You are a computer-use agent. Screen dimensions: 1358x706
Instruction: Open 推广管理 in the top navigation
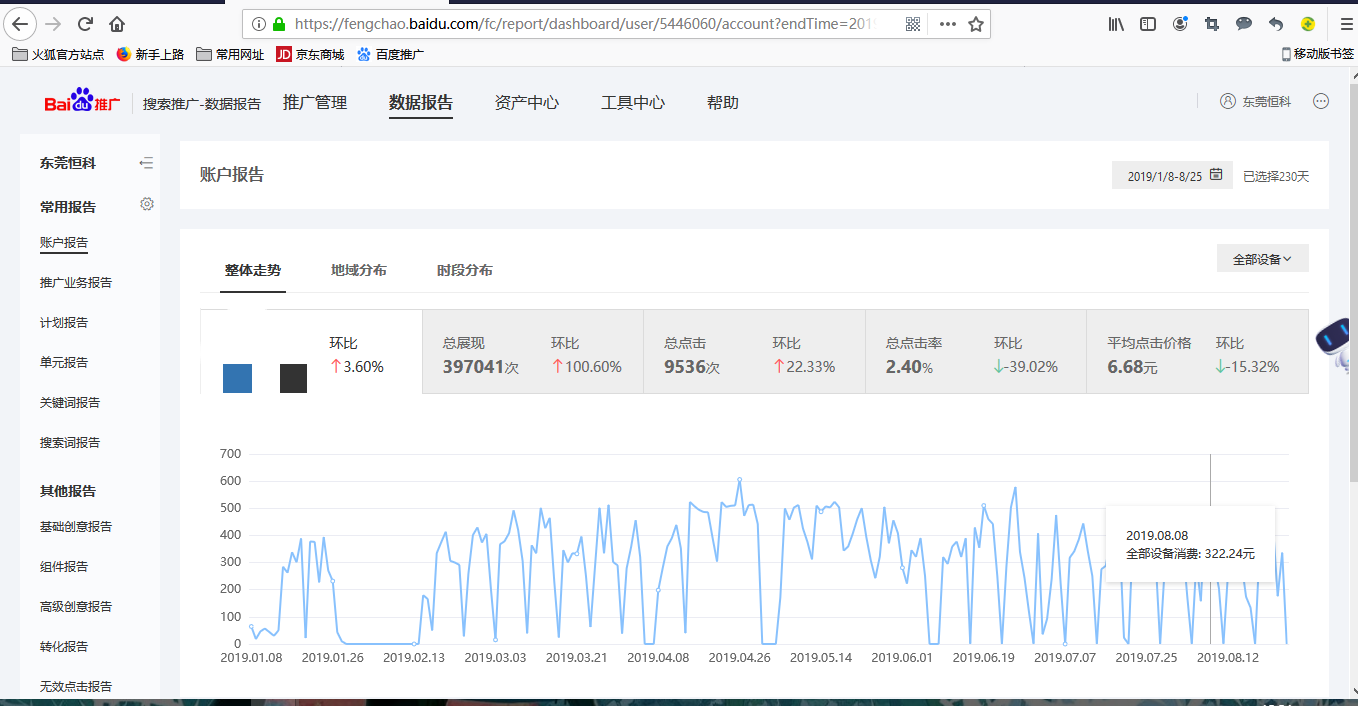(x=315, y=102)
